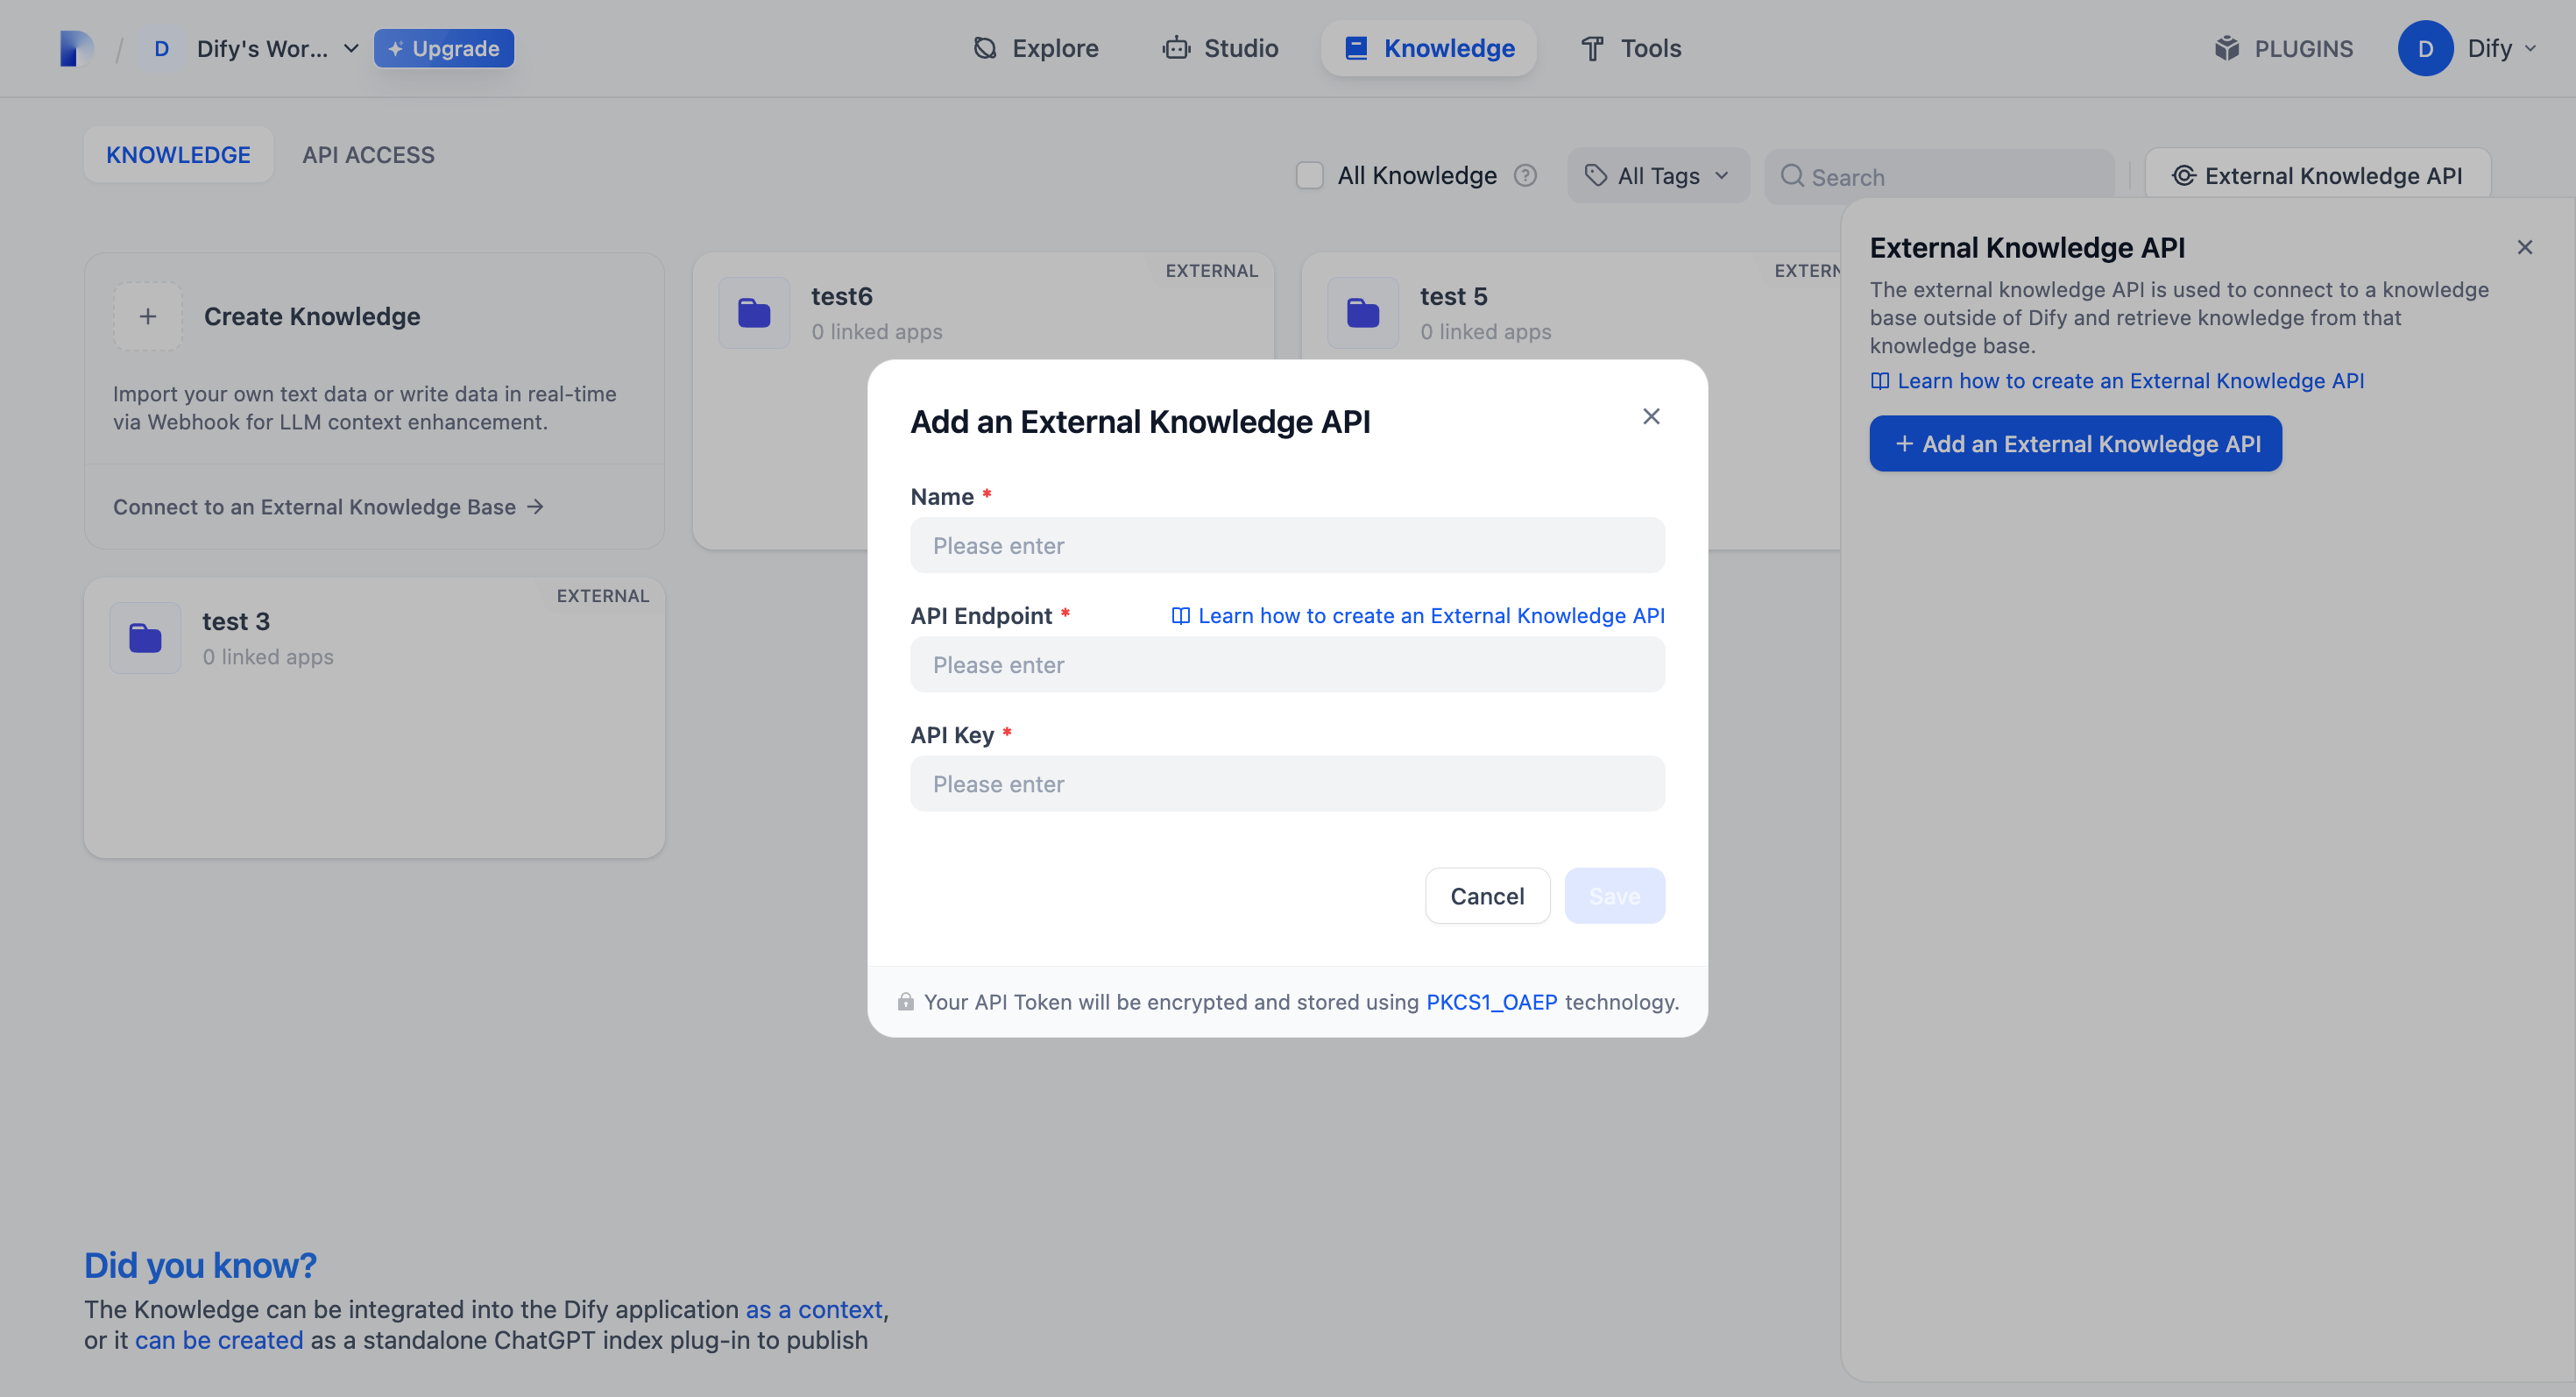Expand the Dify account dropdown chevron
Image resolution: width=2576 pixels, height=1397 pixels.
click(x=2530, y=48)
